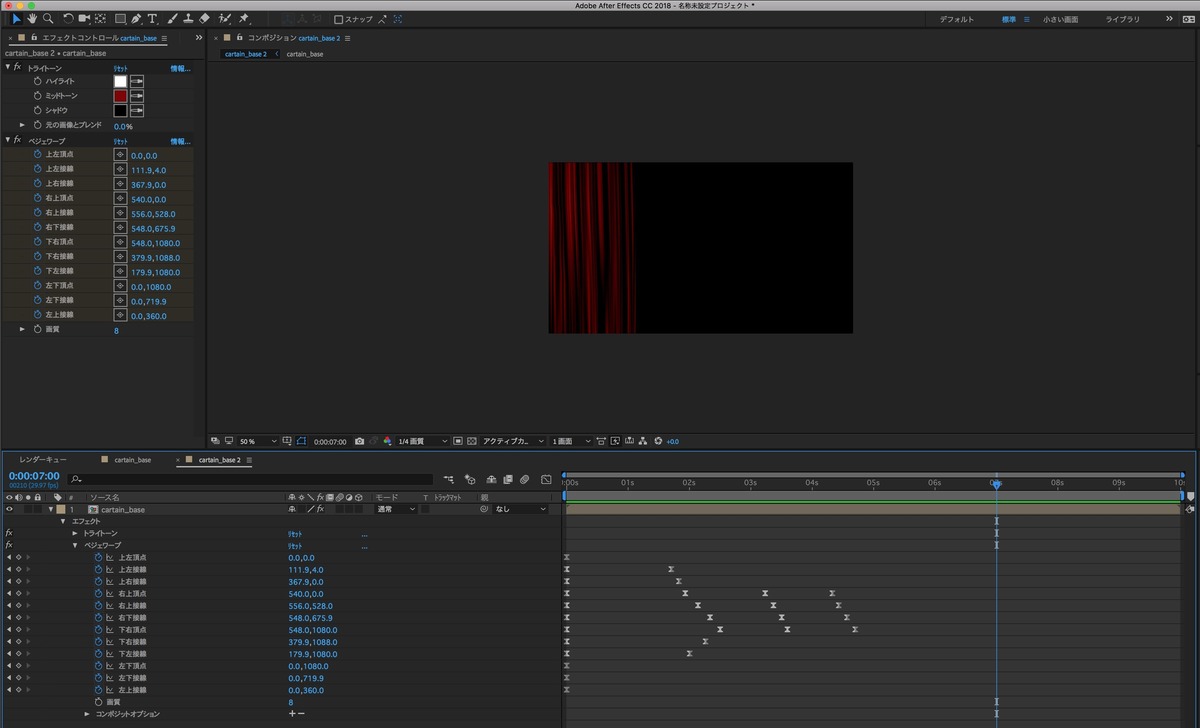The height and width of the screenshot is (728, 1200).
Task: Select the Brush tool
Action: click(172, 19)
